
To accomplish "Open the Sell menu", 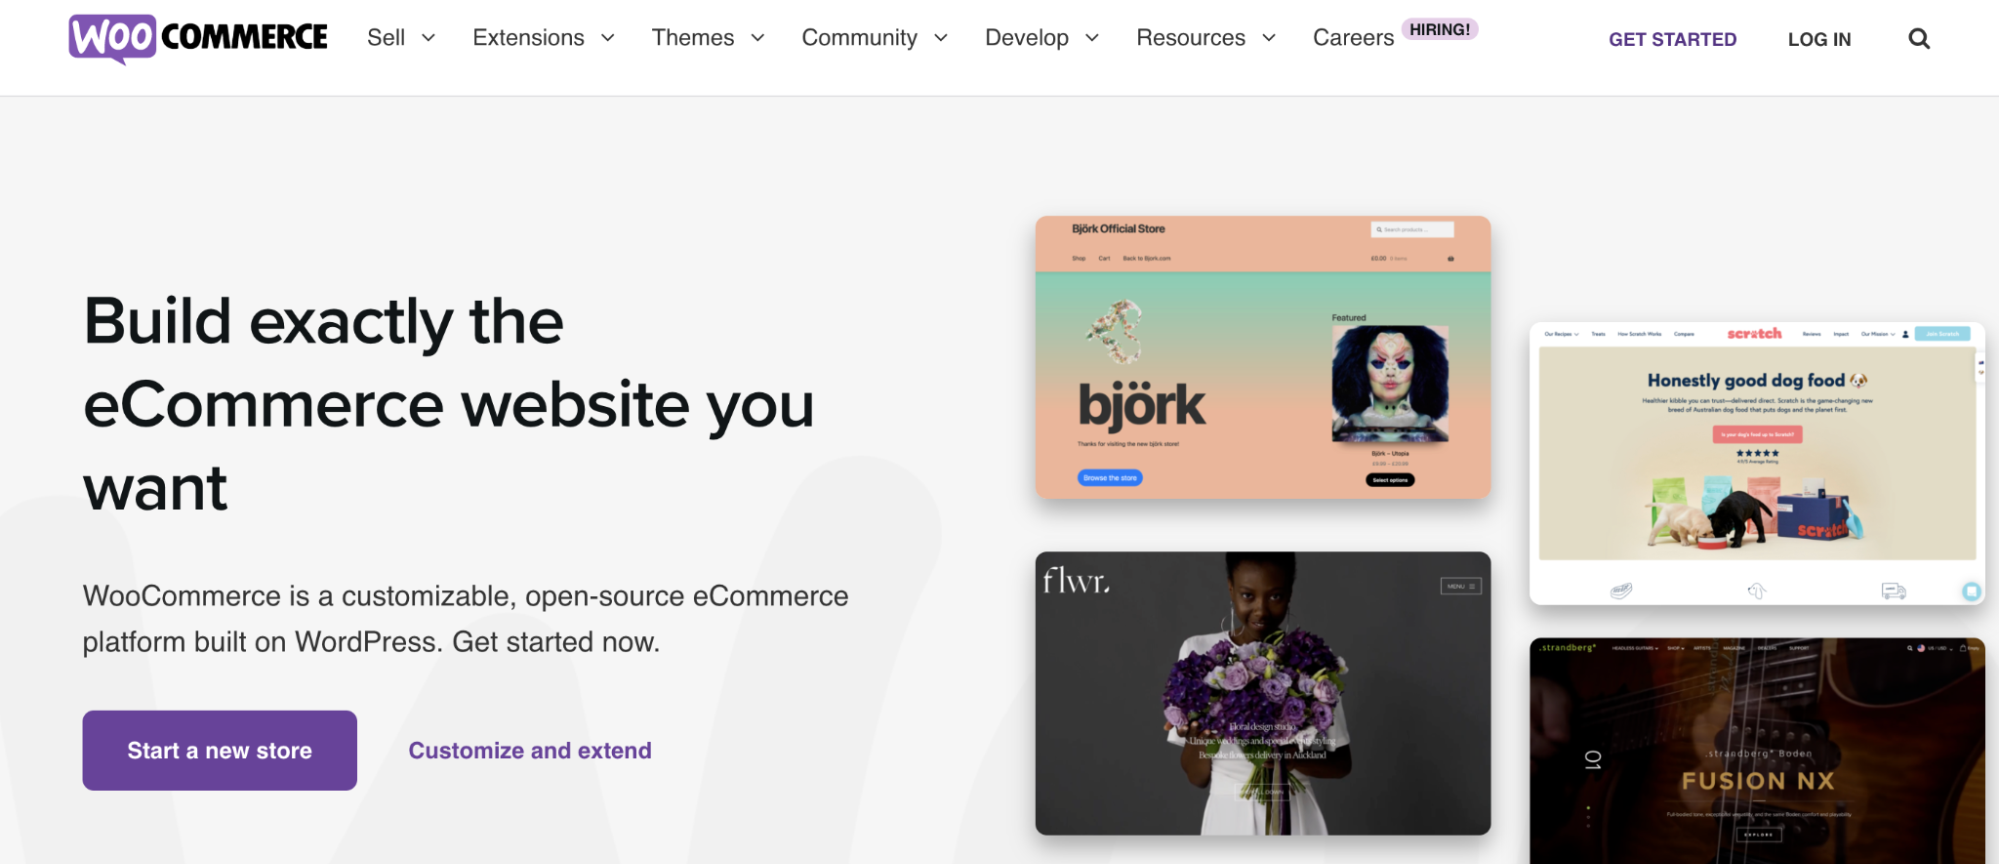I will [386, 38].
